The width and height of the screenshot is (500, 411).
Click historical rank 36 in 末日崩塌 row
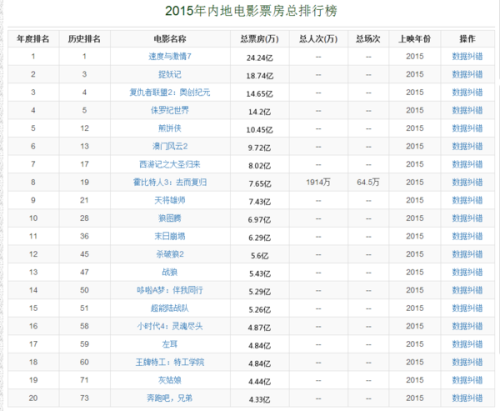[x=84, y=236]
